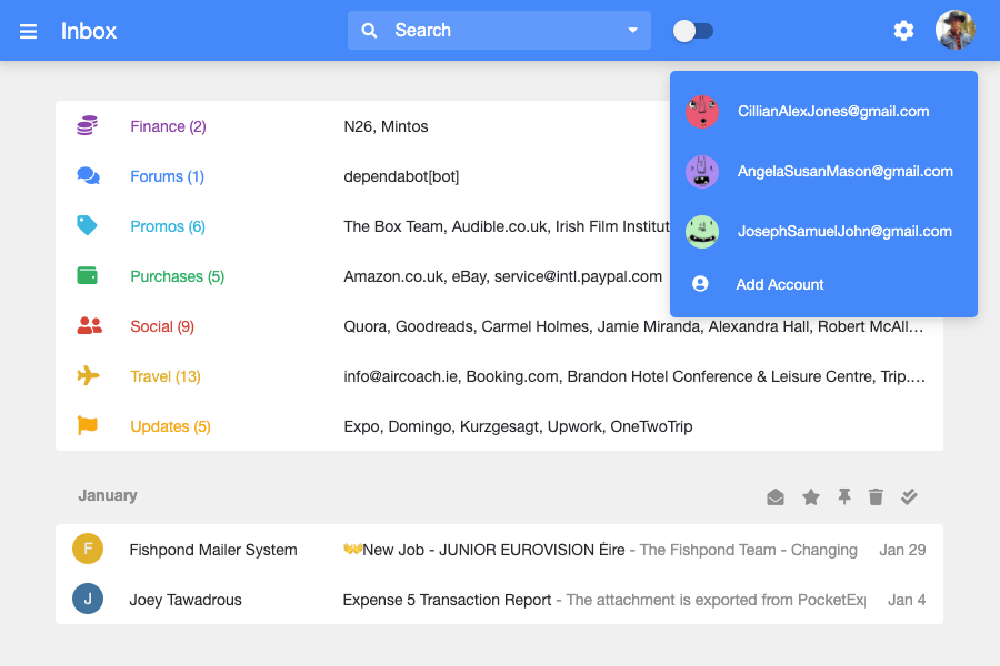The width and height of the screenshot is (1000, 666).
Task: Open the Settings gear
Action: [x=903, y=30]
